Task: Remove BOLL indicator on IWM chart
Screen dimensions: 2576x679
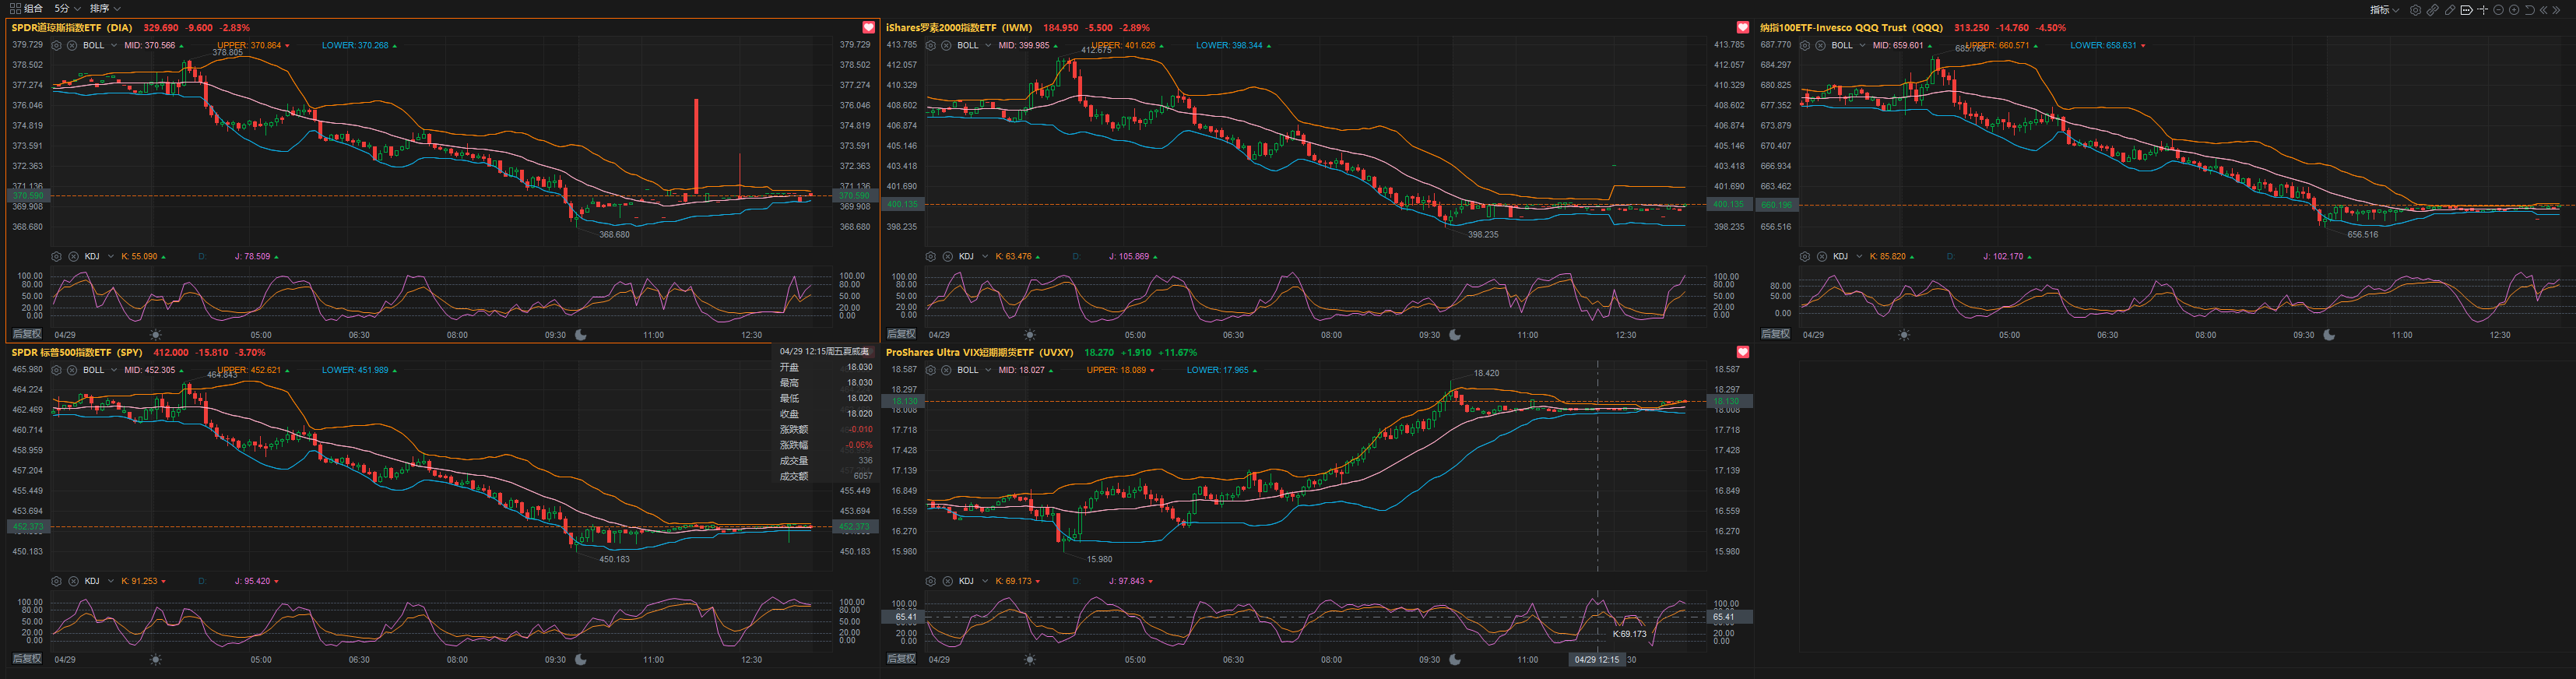Action: (x=946, y=45)
